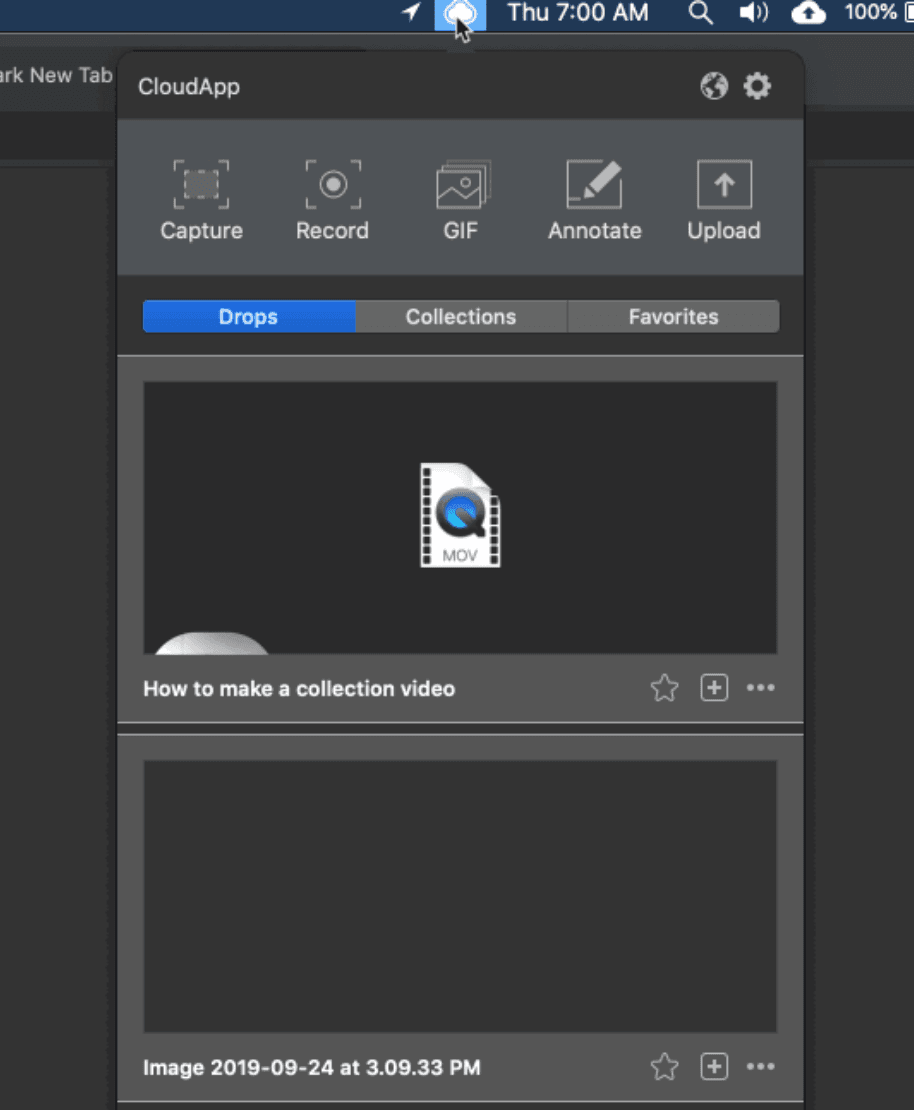The width and height of the screenshot is (914, 1110).
Task: Favorite the Image 2019-09-24 drop
Action: (664, 1067)
